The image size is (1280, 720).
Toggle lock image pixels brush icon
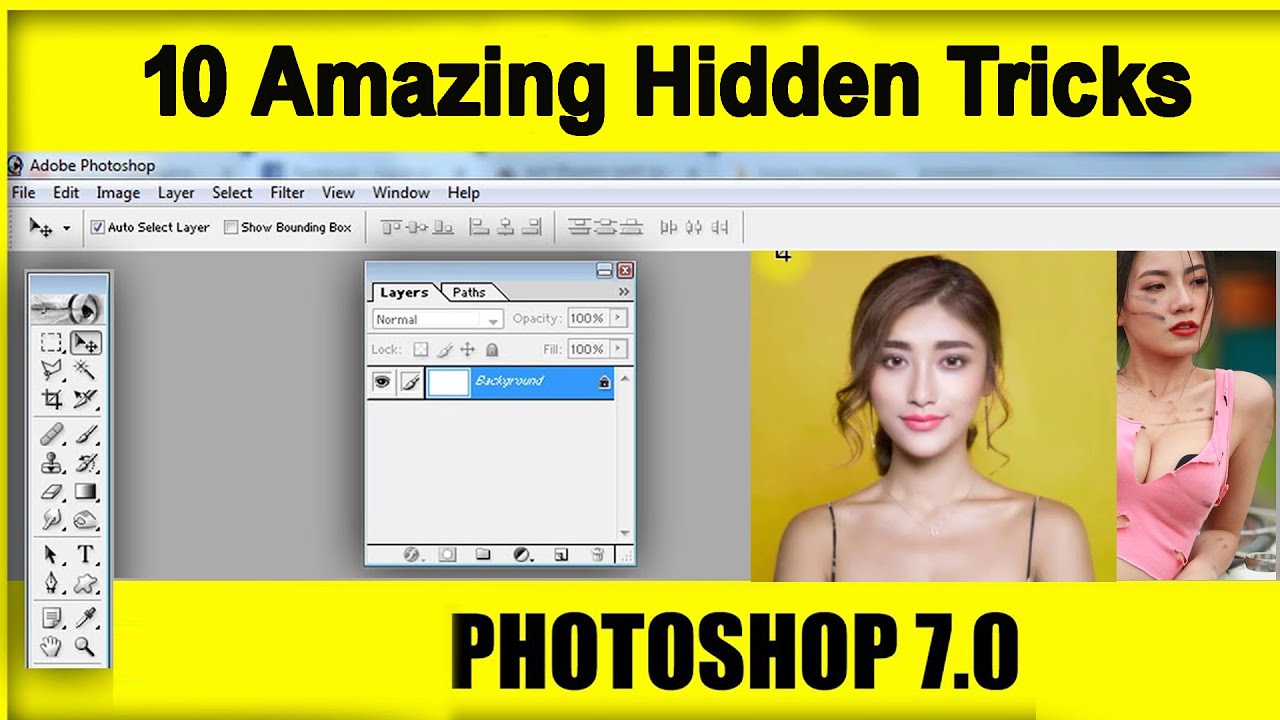pos(444,350)
